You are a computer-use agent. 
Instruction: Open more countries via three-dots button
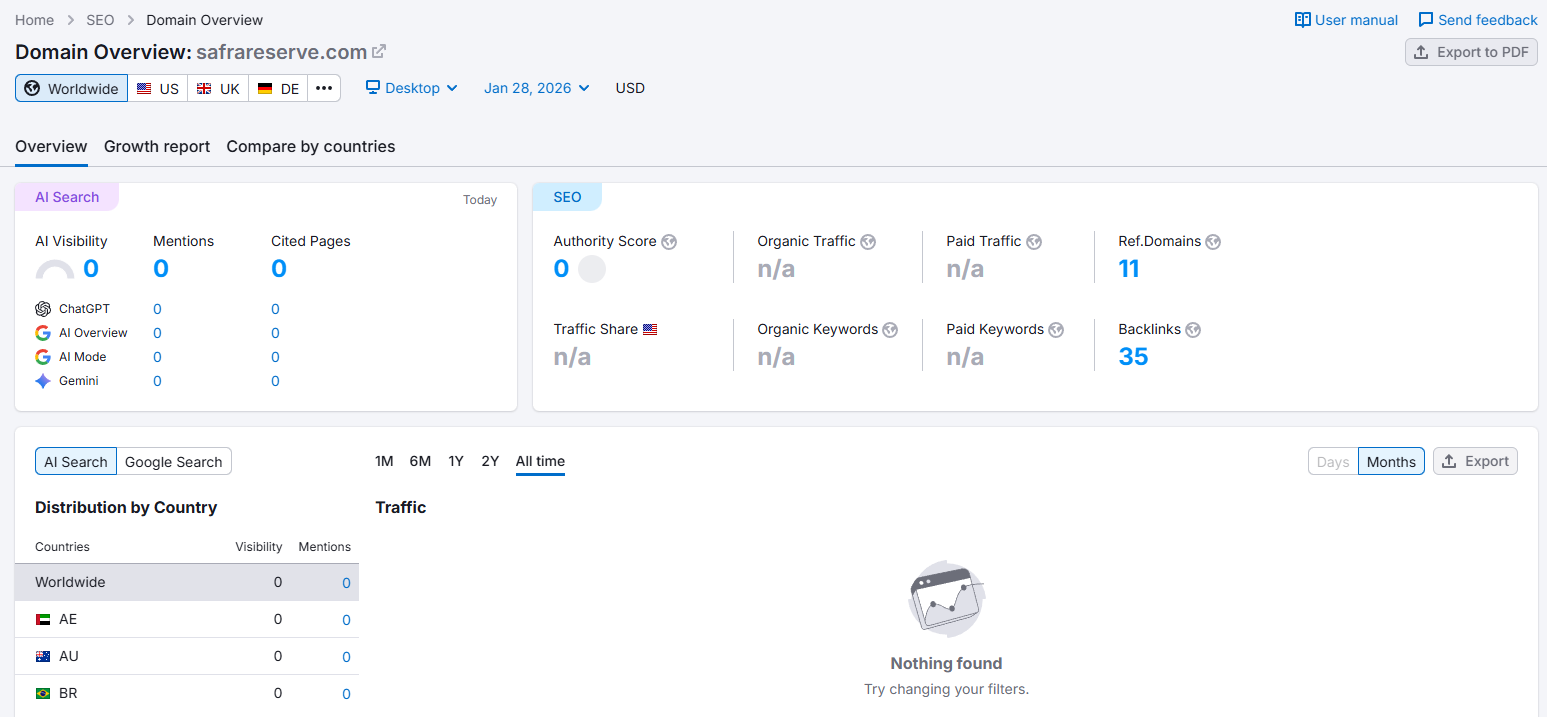tap(324, 88)
